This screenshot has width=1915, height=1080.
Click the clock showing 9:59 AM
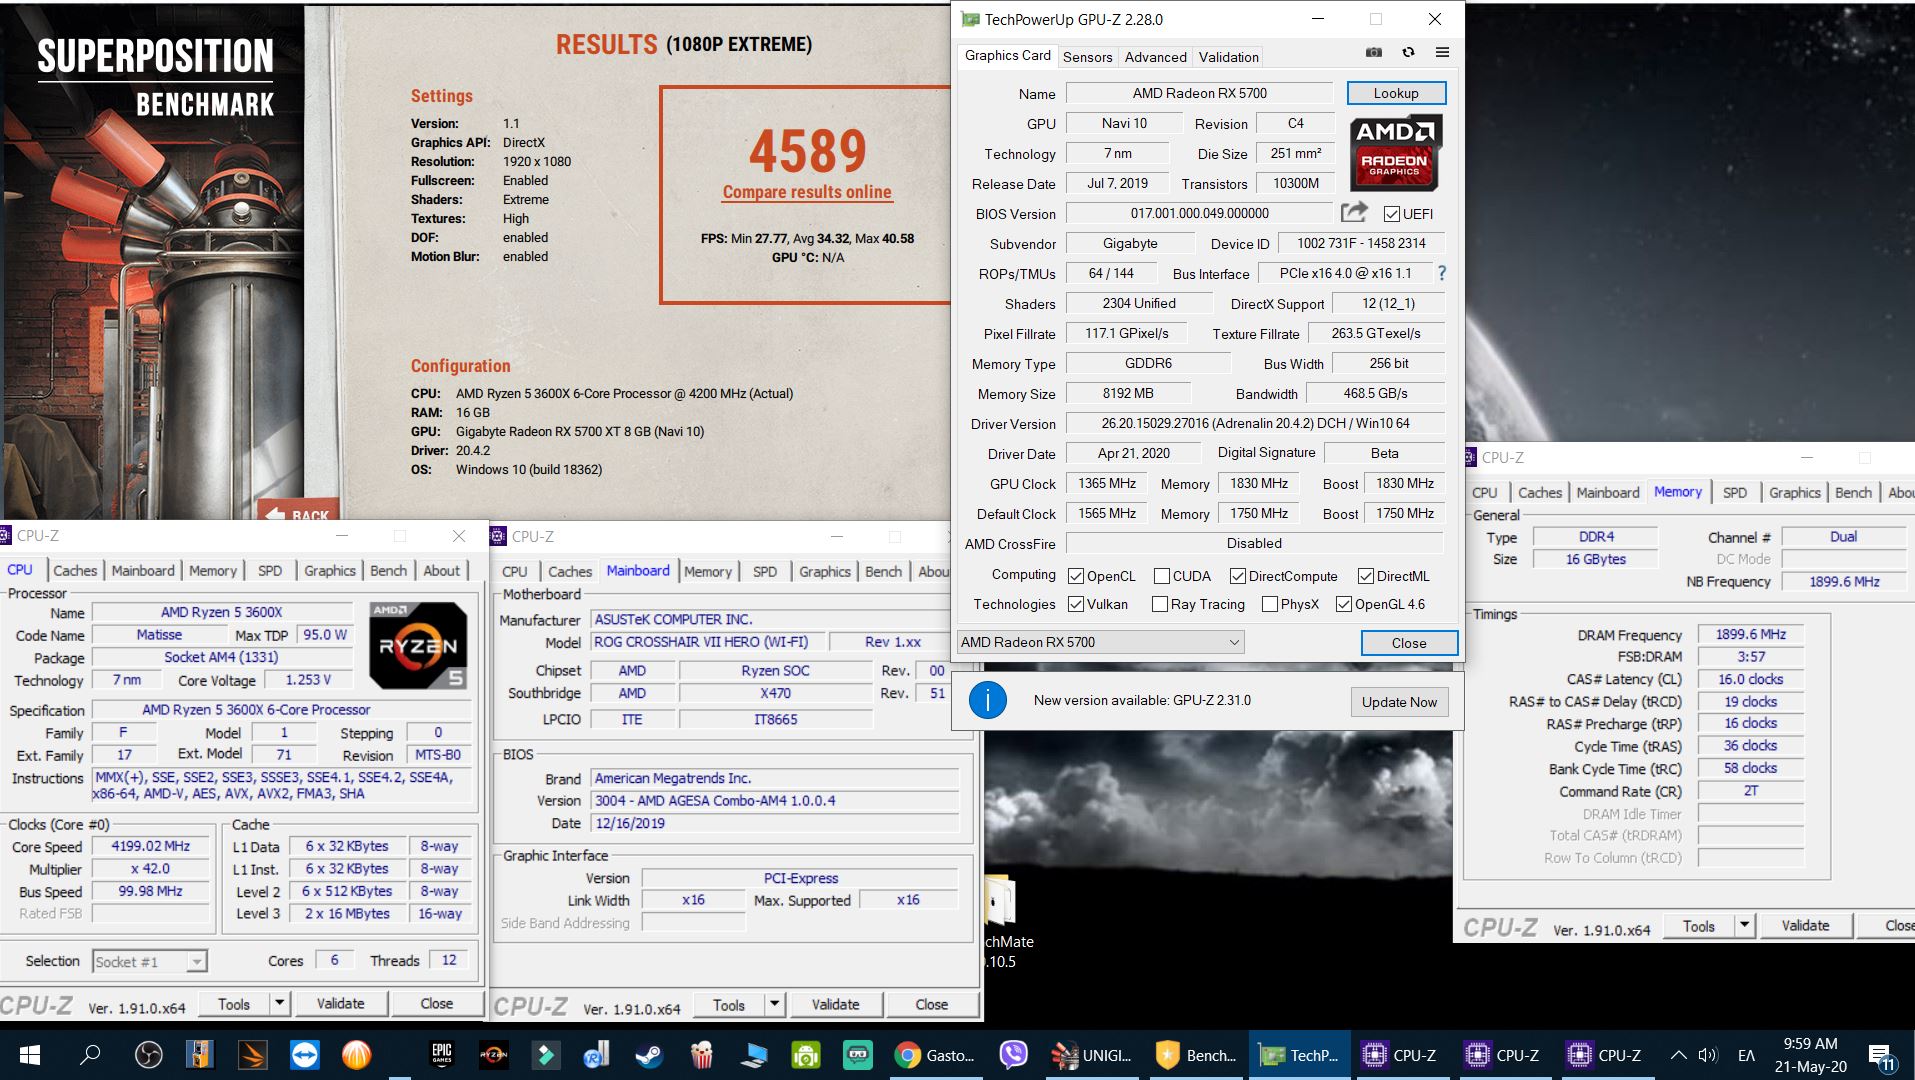(1810, 1055)
